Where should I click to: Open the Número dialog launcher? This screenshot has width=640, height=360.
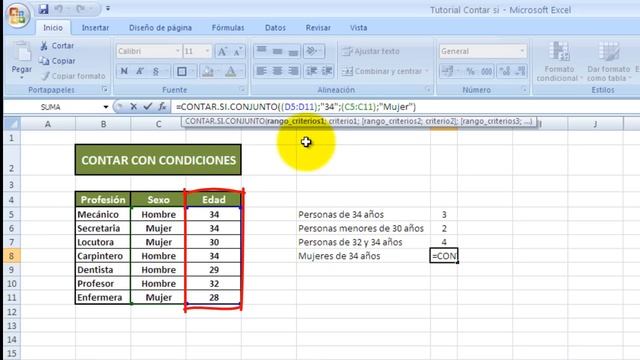[x=524, y=89]
